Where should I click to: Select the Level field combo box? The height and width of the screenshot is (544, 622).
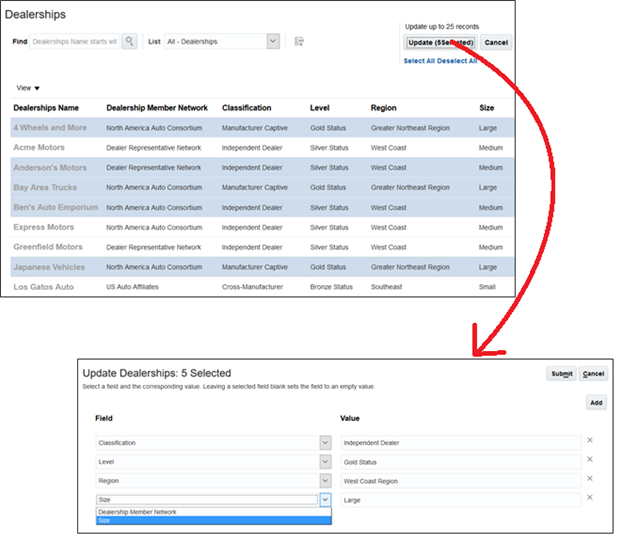(213, 461)
